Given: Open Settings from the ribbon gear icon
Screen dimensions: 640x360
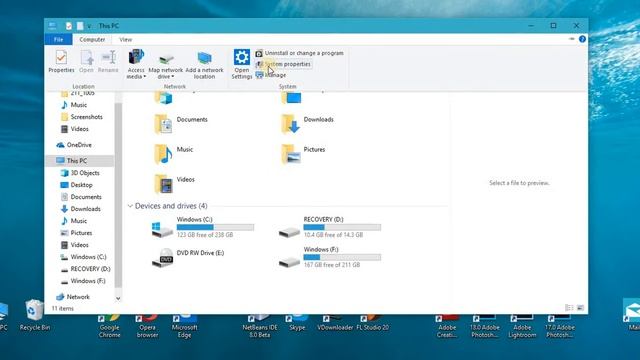Looking at the screenshot, I should pos(242,57).
